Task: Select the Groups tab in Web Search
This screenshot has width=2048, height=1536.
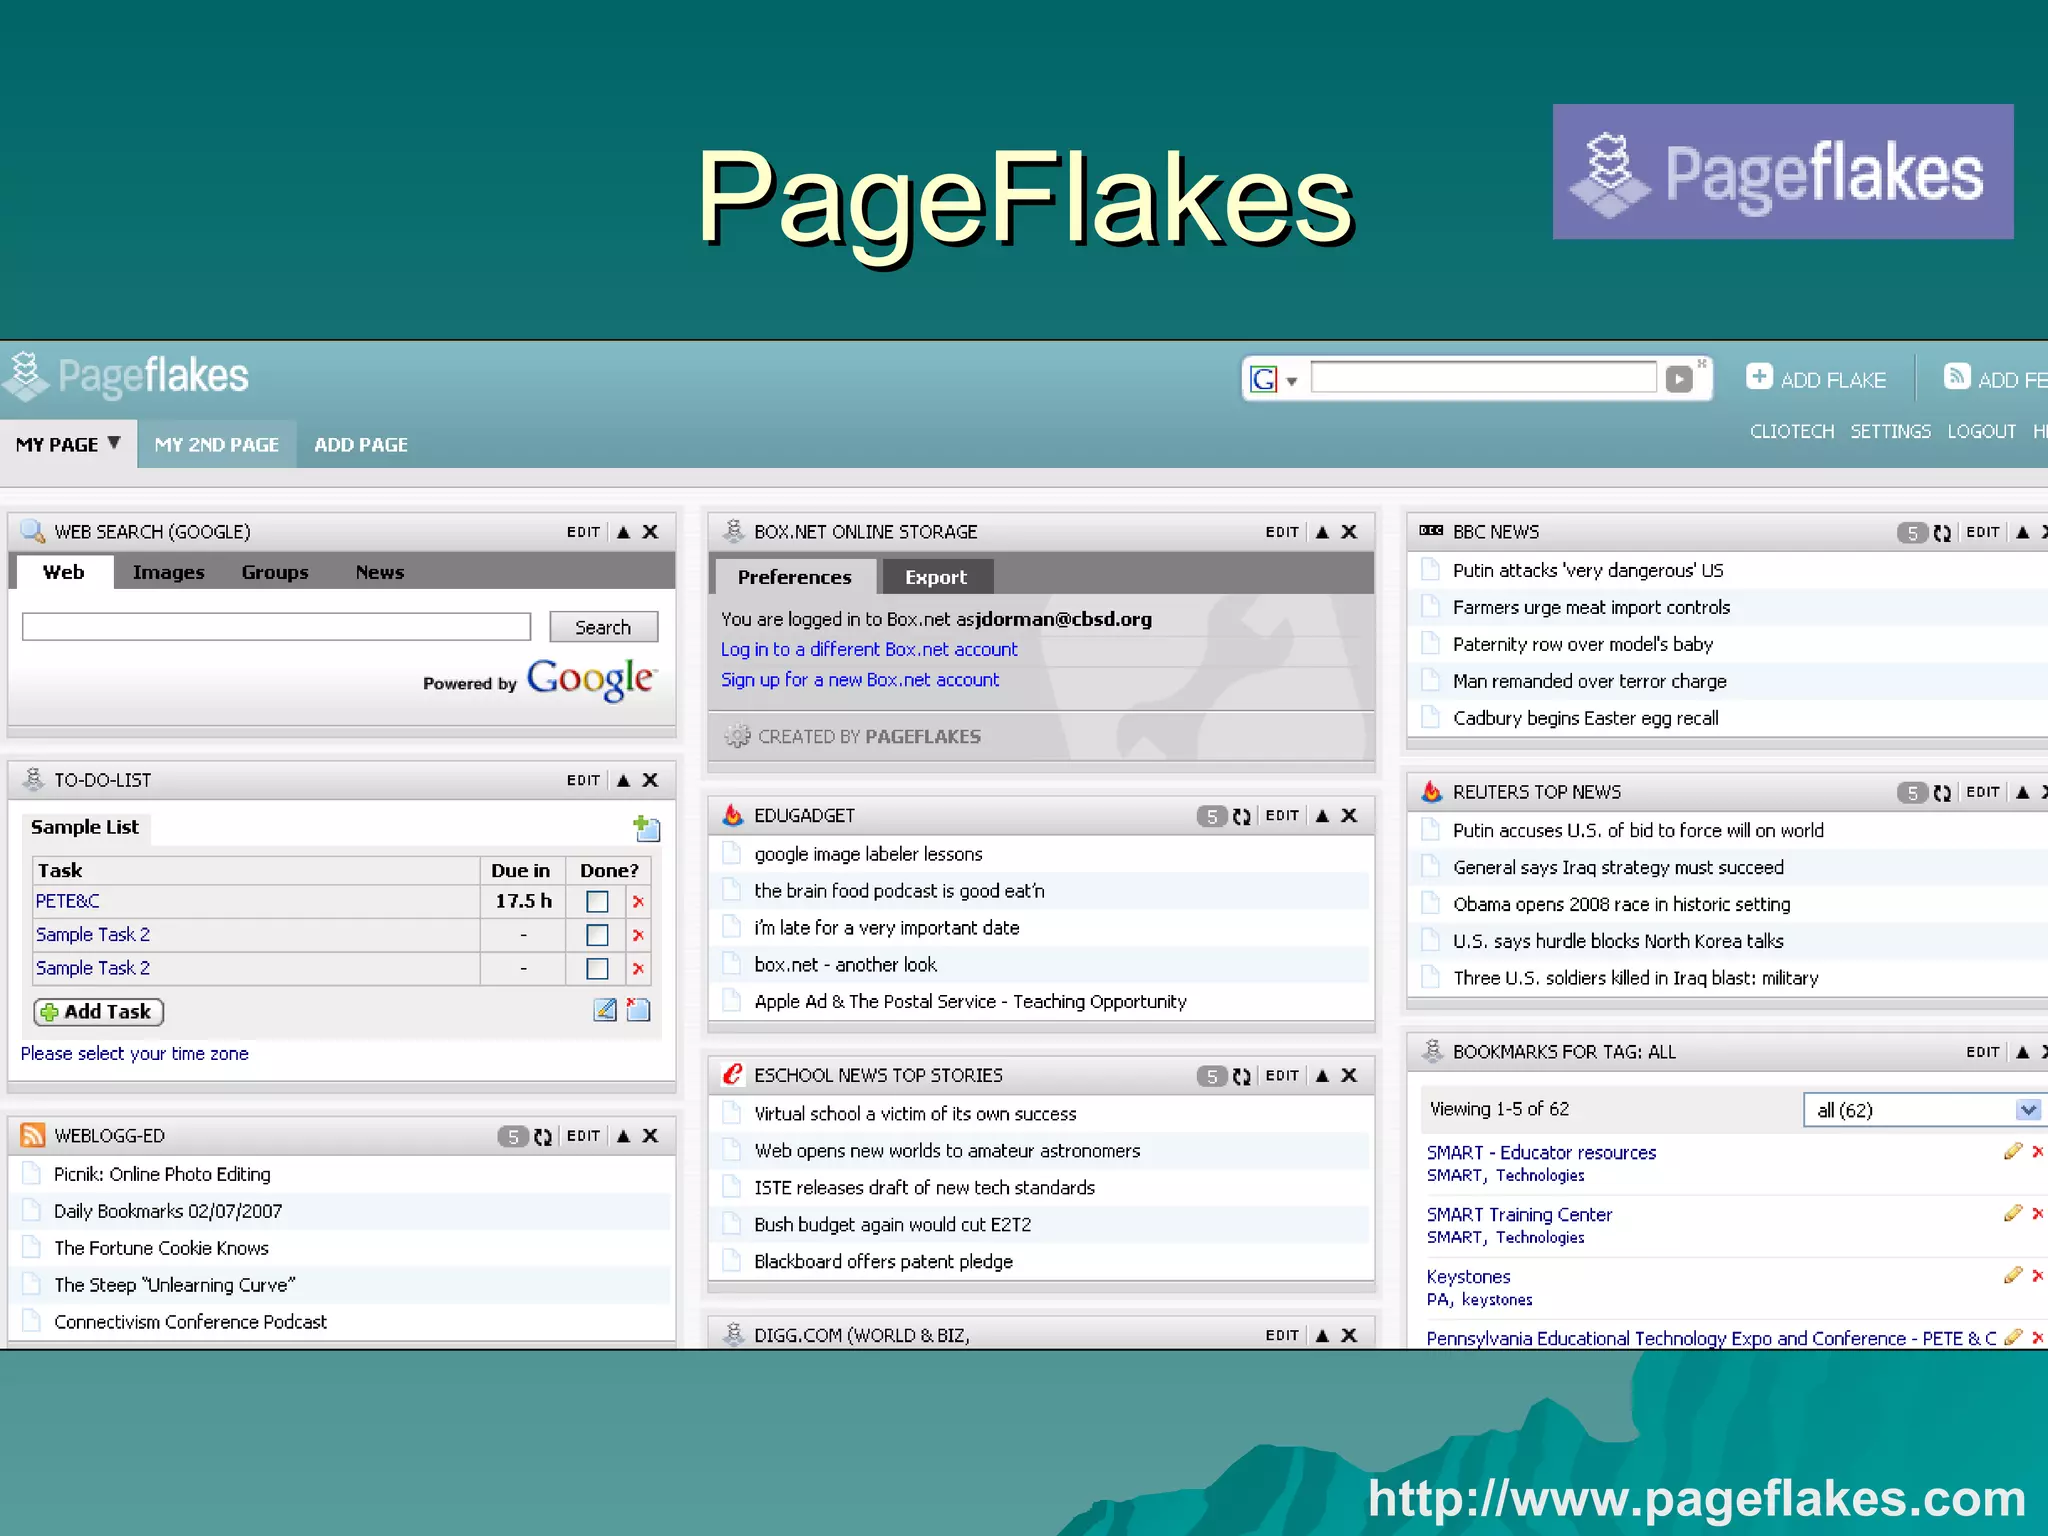Action: [x=275, y=573]
